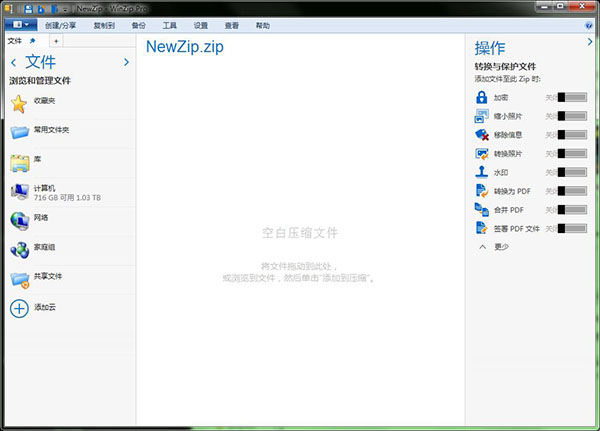600x431 pixels.
Task: Click the 添加云 label
Action: tap(45, 307)
